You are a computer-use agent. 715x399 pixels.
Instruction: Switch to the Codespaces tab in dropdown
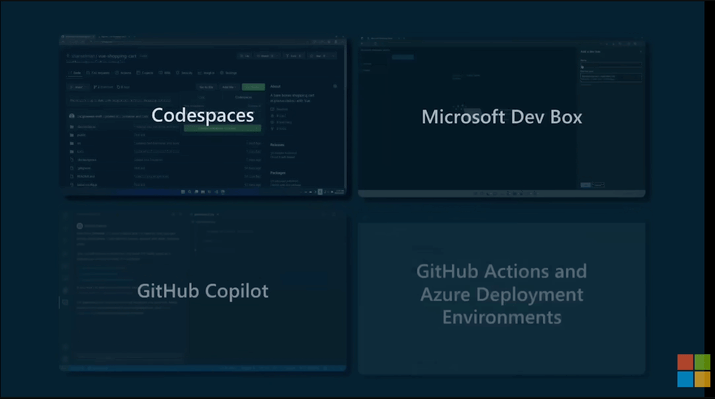(x=243, y=97)
